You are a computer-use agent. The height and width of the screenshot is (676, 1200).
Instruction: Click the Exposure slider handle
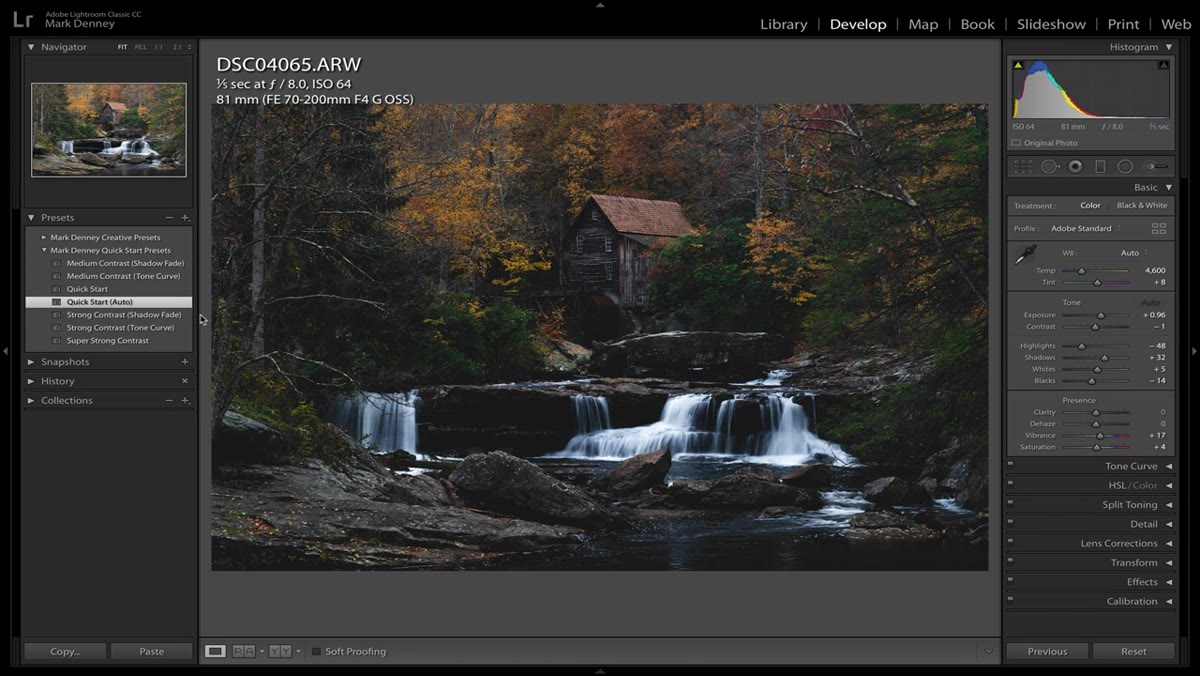pos(1099,315)
